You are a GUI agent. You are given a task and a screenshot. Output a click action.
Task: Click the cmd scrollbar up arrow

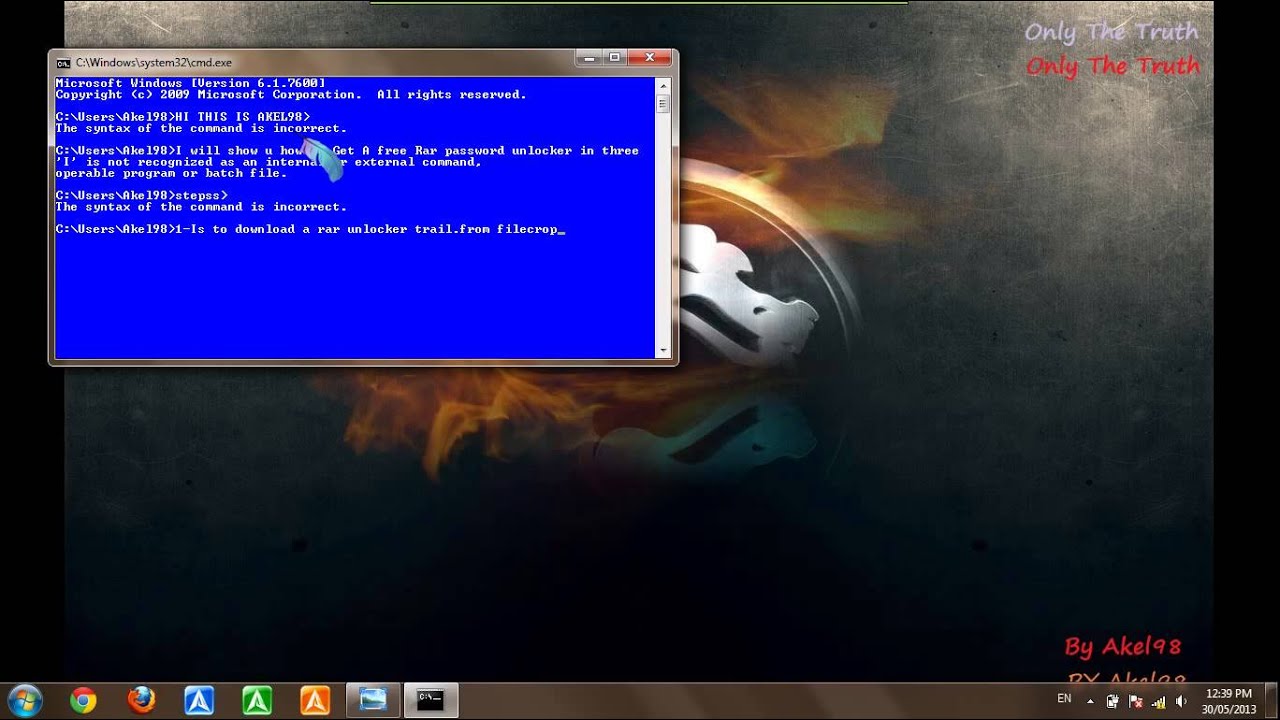(662, 85)
